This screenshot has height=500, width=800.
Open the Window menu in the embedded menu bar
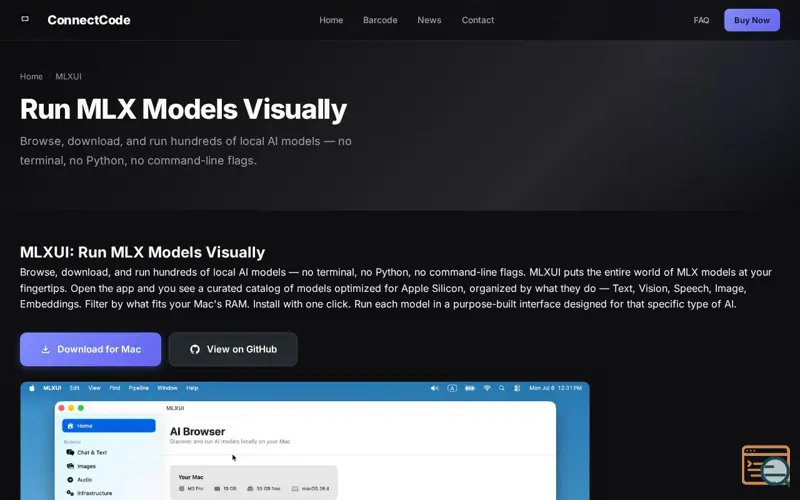pyautogui.click(x=167, y=388)
